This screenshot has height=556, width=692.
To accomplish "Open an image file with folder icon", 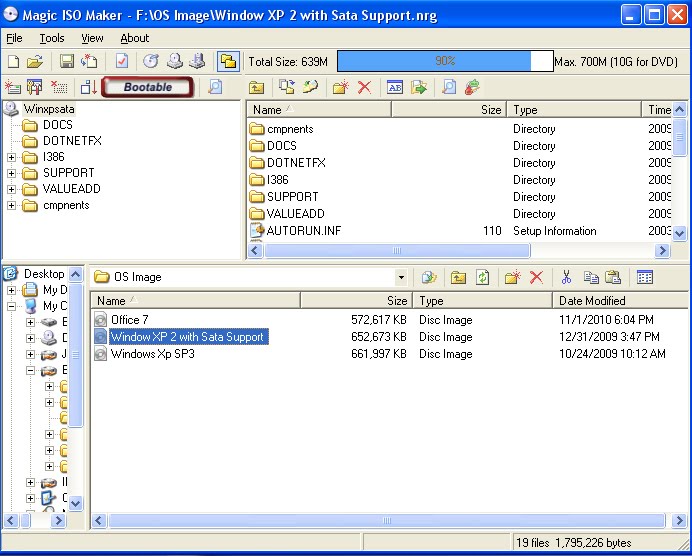I will coord(34,61).
